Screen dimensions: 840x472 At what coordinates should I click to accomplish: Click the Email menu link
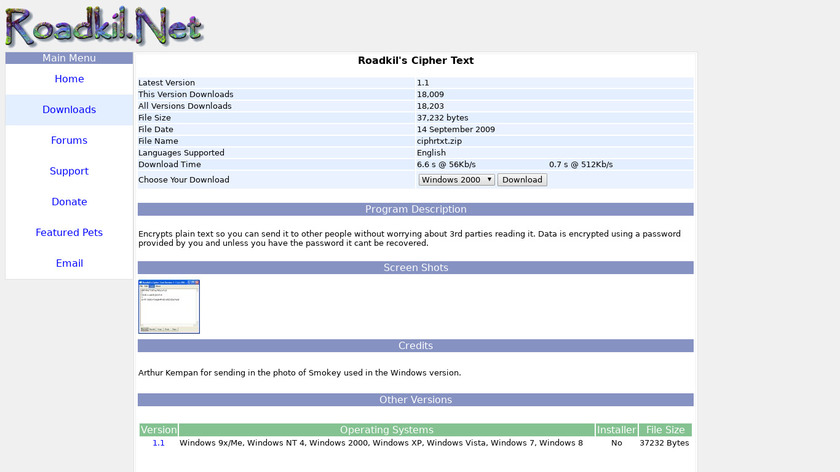[x=69, y=264]
